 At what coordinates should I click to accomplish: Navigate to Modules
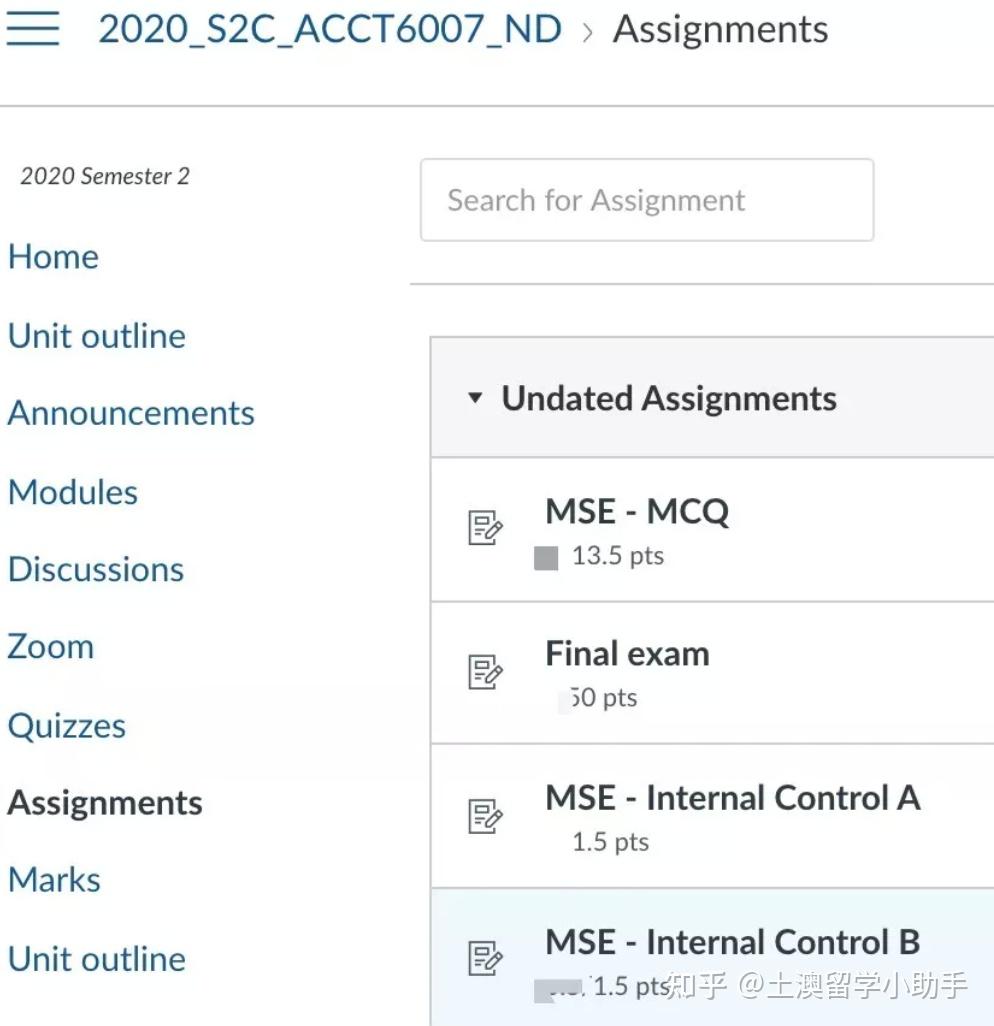coord(73,492)
